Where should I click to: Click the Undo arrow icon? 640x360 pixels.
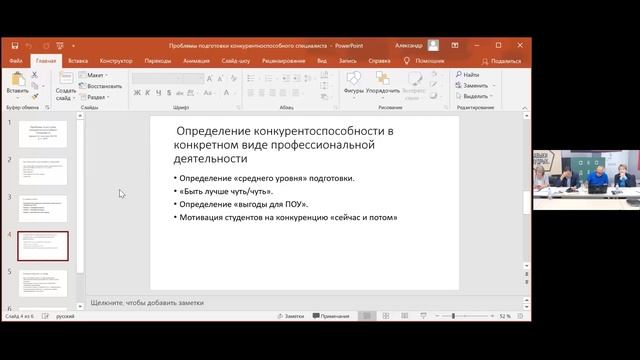[29, 45]
